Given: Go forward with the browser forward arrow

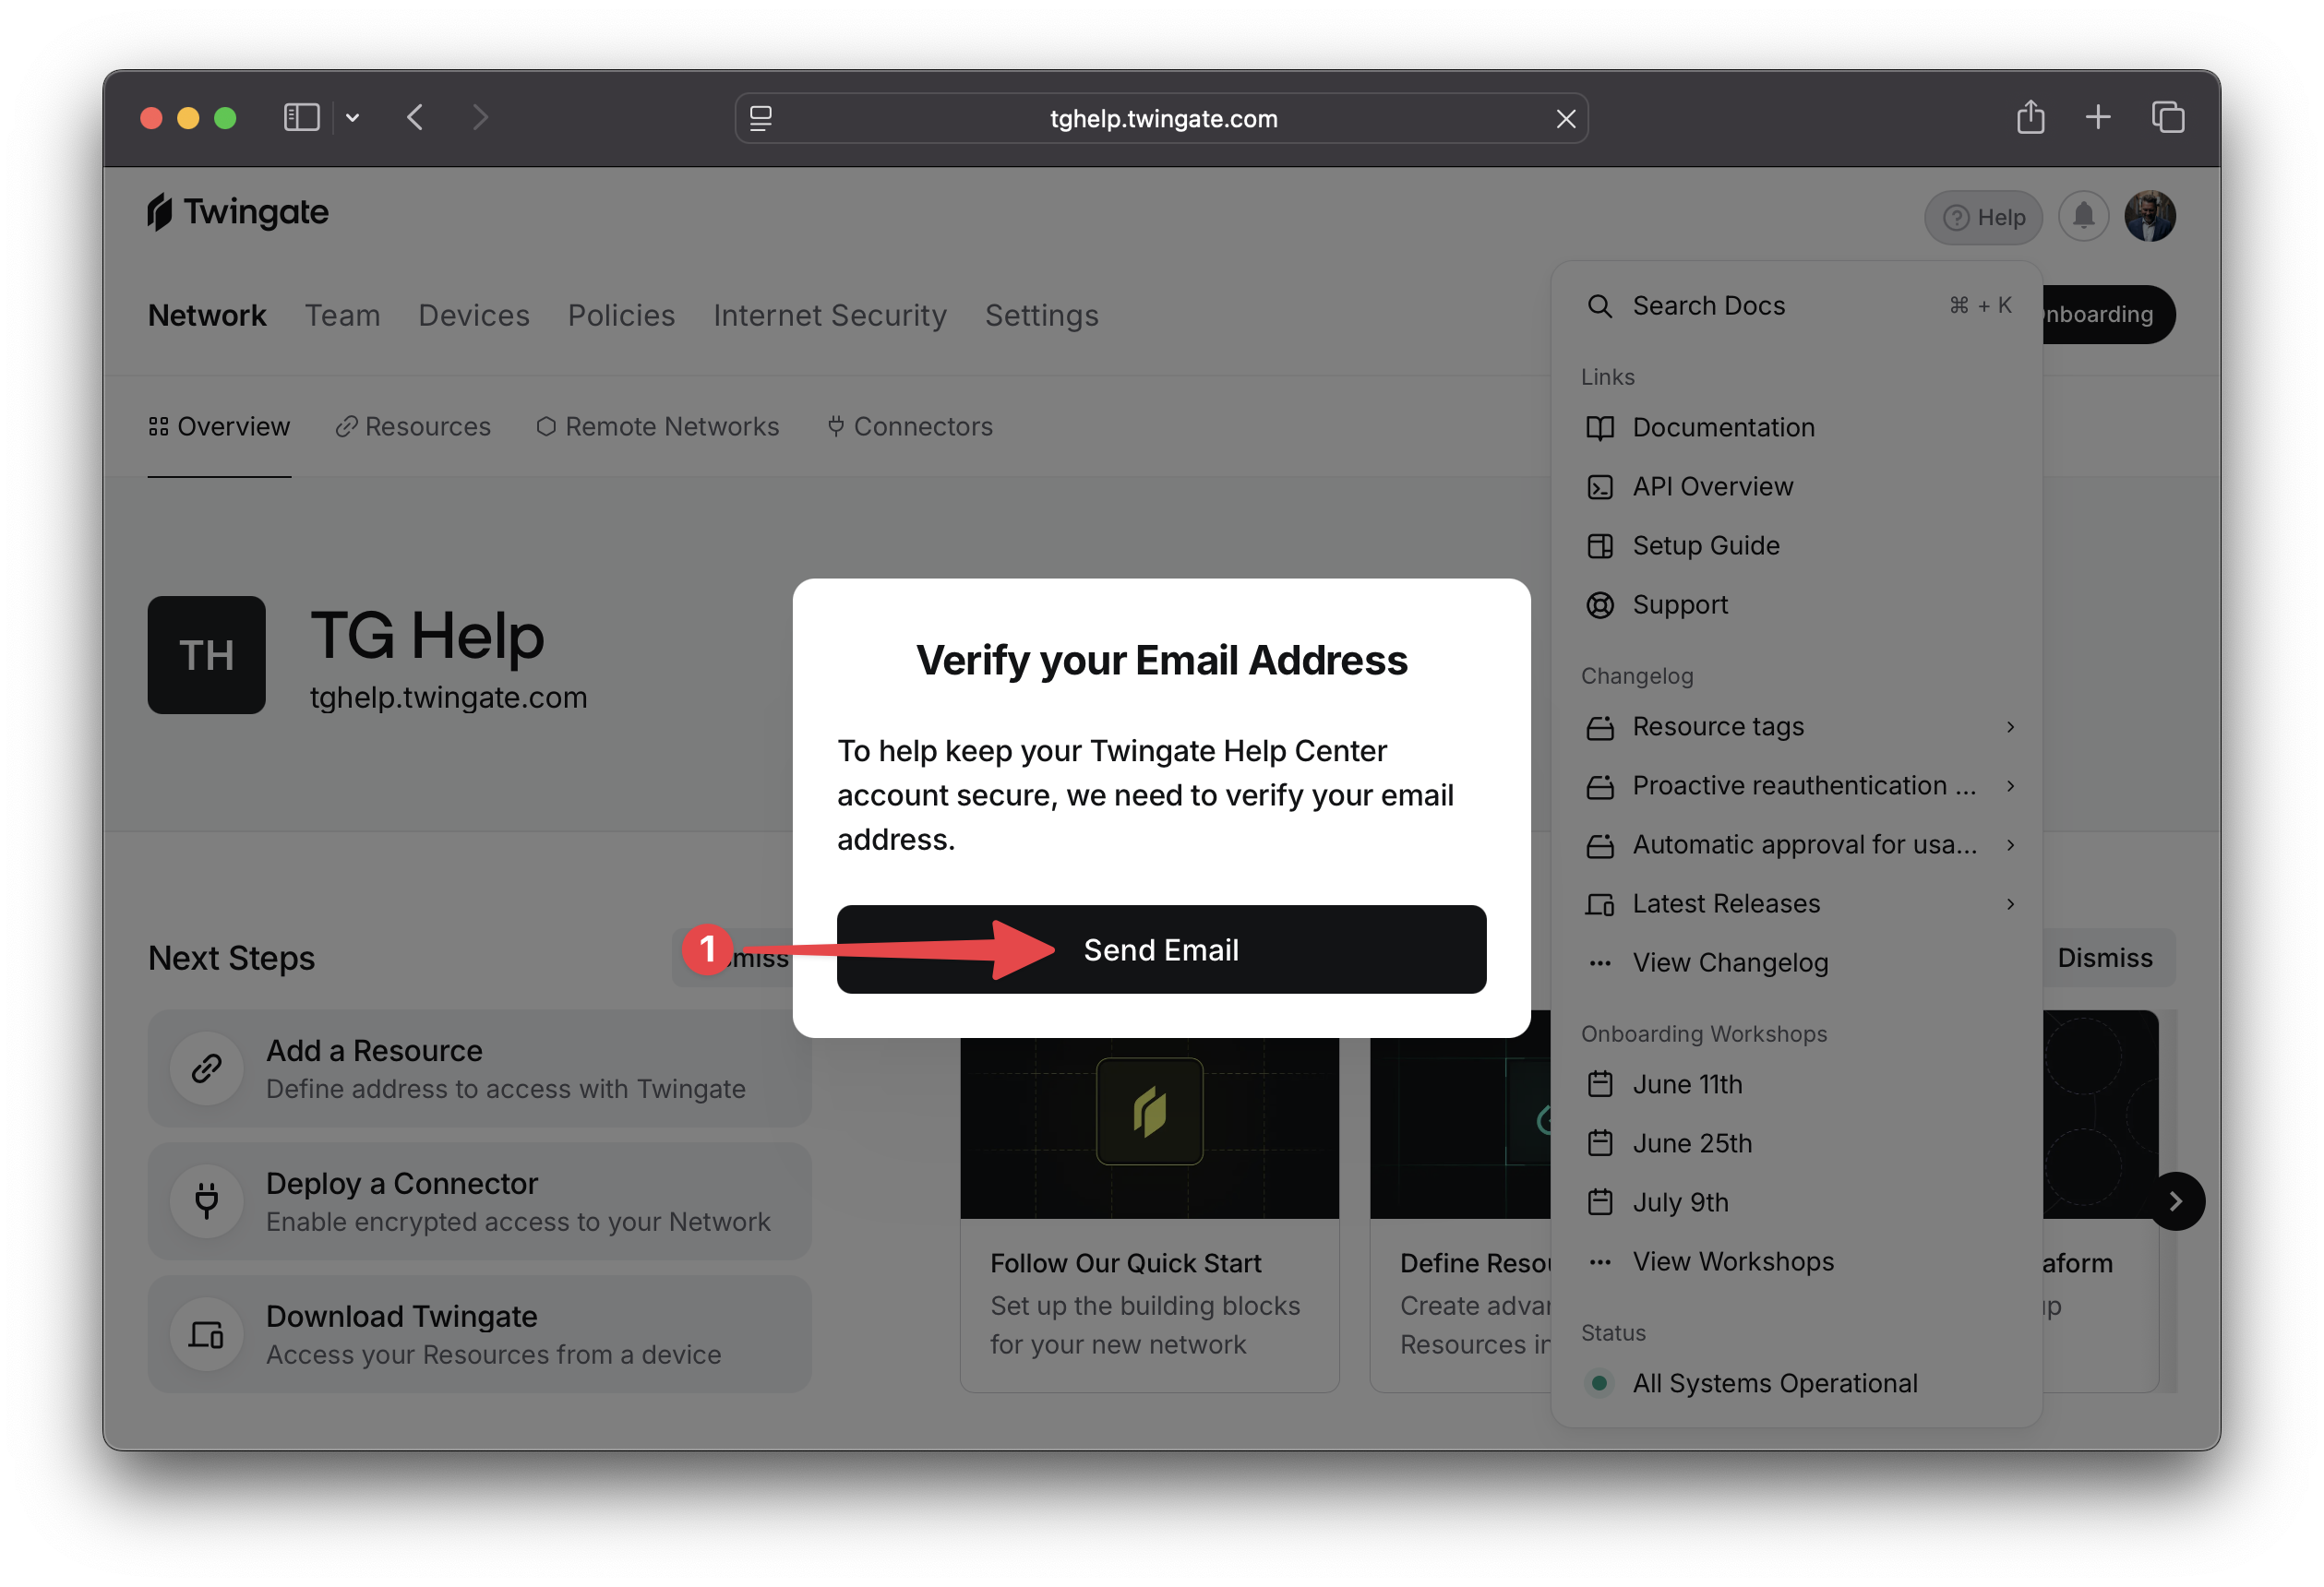Looking at the screenshot, I should (x=480, y=118).
